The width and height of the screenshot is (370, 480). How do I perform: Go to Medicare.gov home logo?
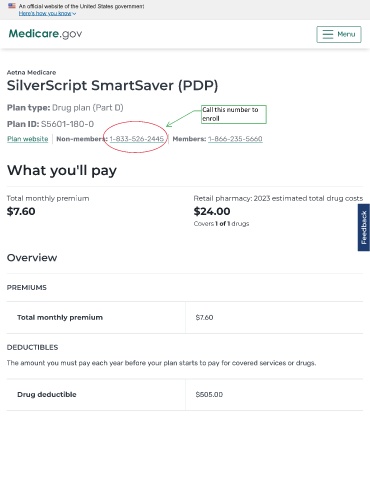45,34
